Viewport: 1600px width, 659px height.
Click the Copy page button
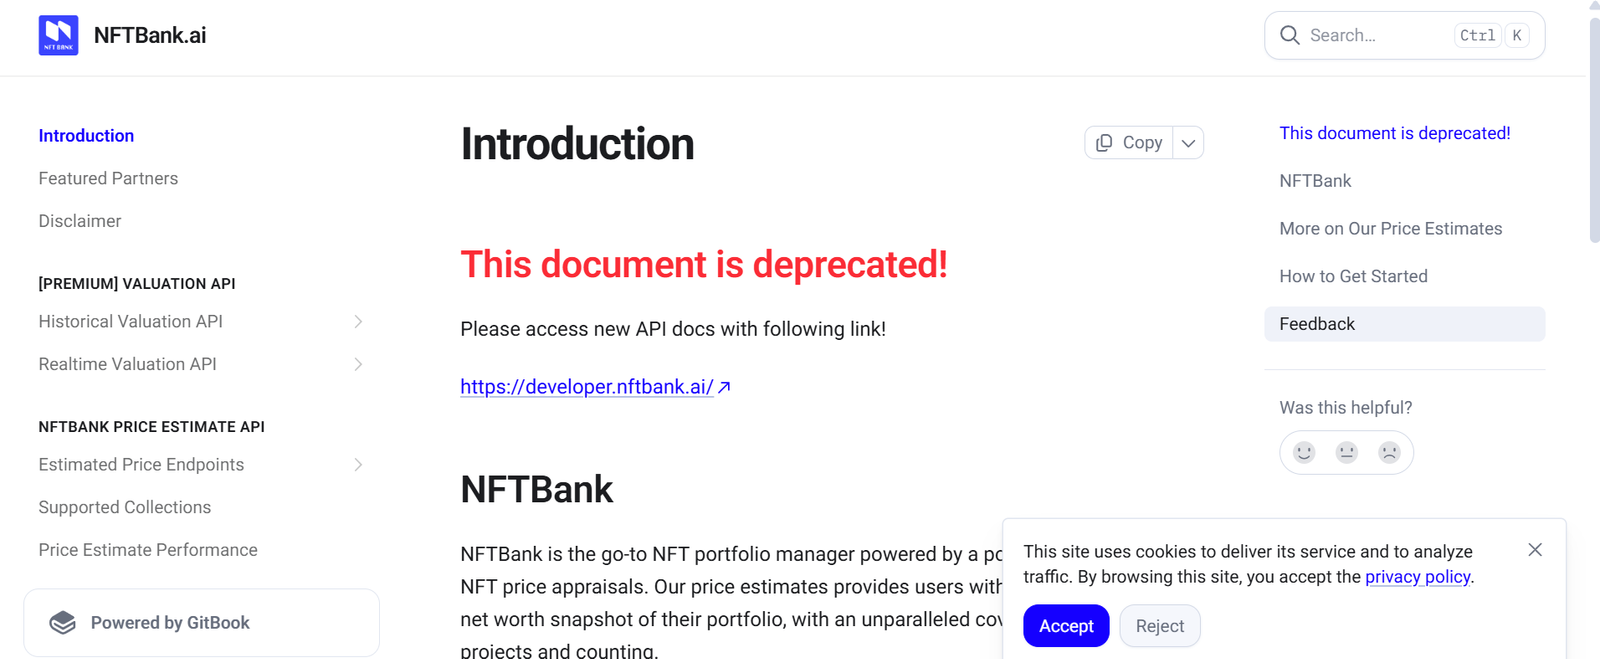click(1129, 143)
